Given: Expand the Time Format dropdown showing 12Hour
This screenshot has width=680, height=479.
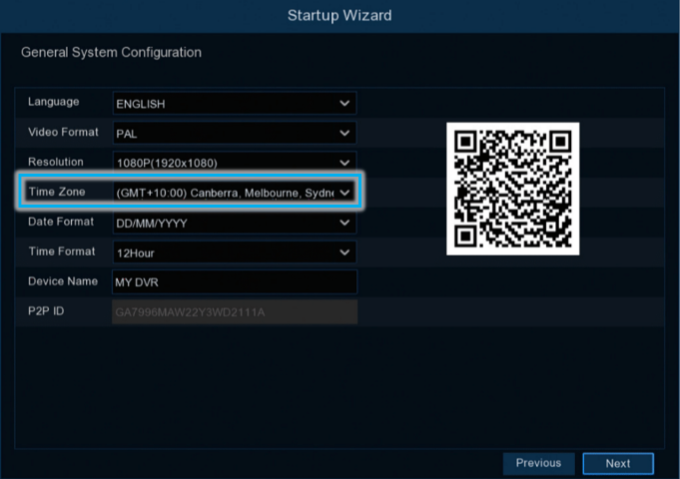Looking at the screenshot, I should click(x=233, y=253).
